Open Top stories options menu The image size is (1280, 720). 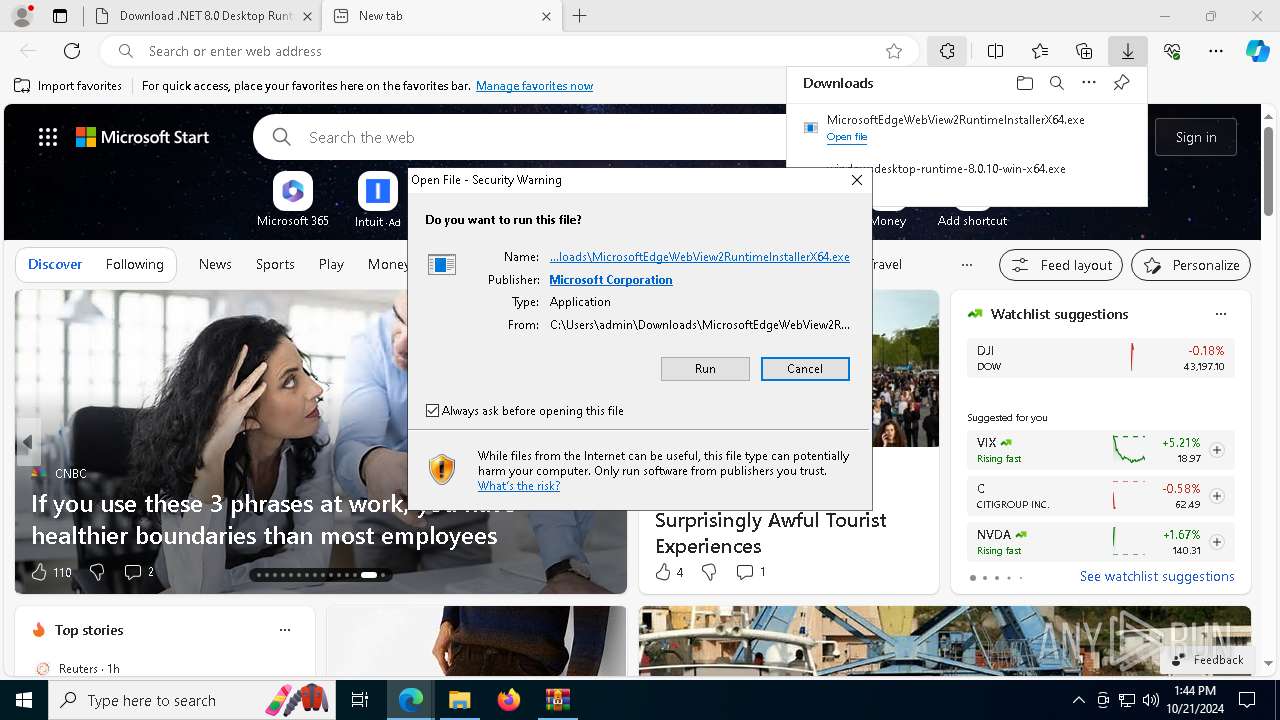[285, 630]
